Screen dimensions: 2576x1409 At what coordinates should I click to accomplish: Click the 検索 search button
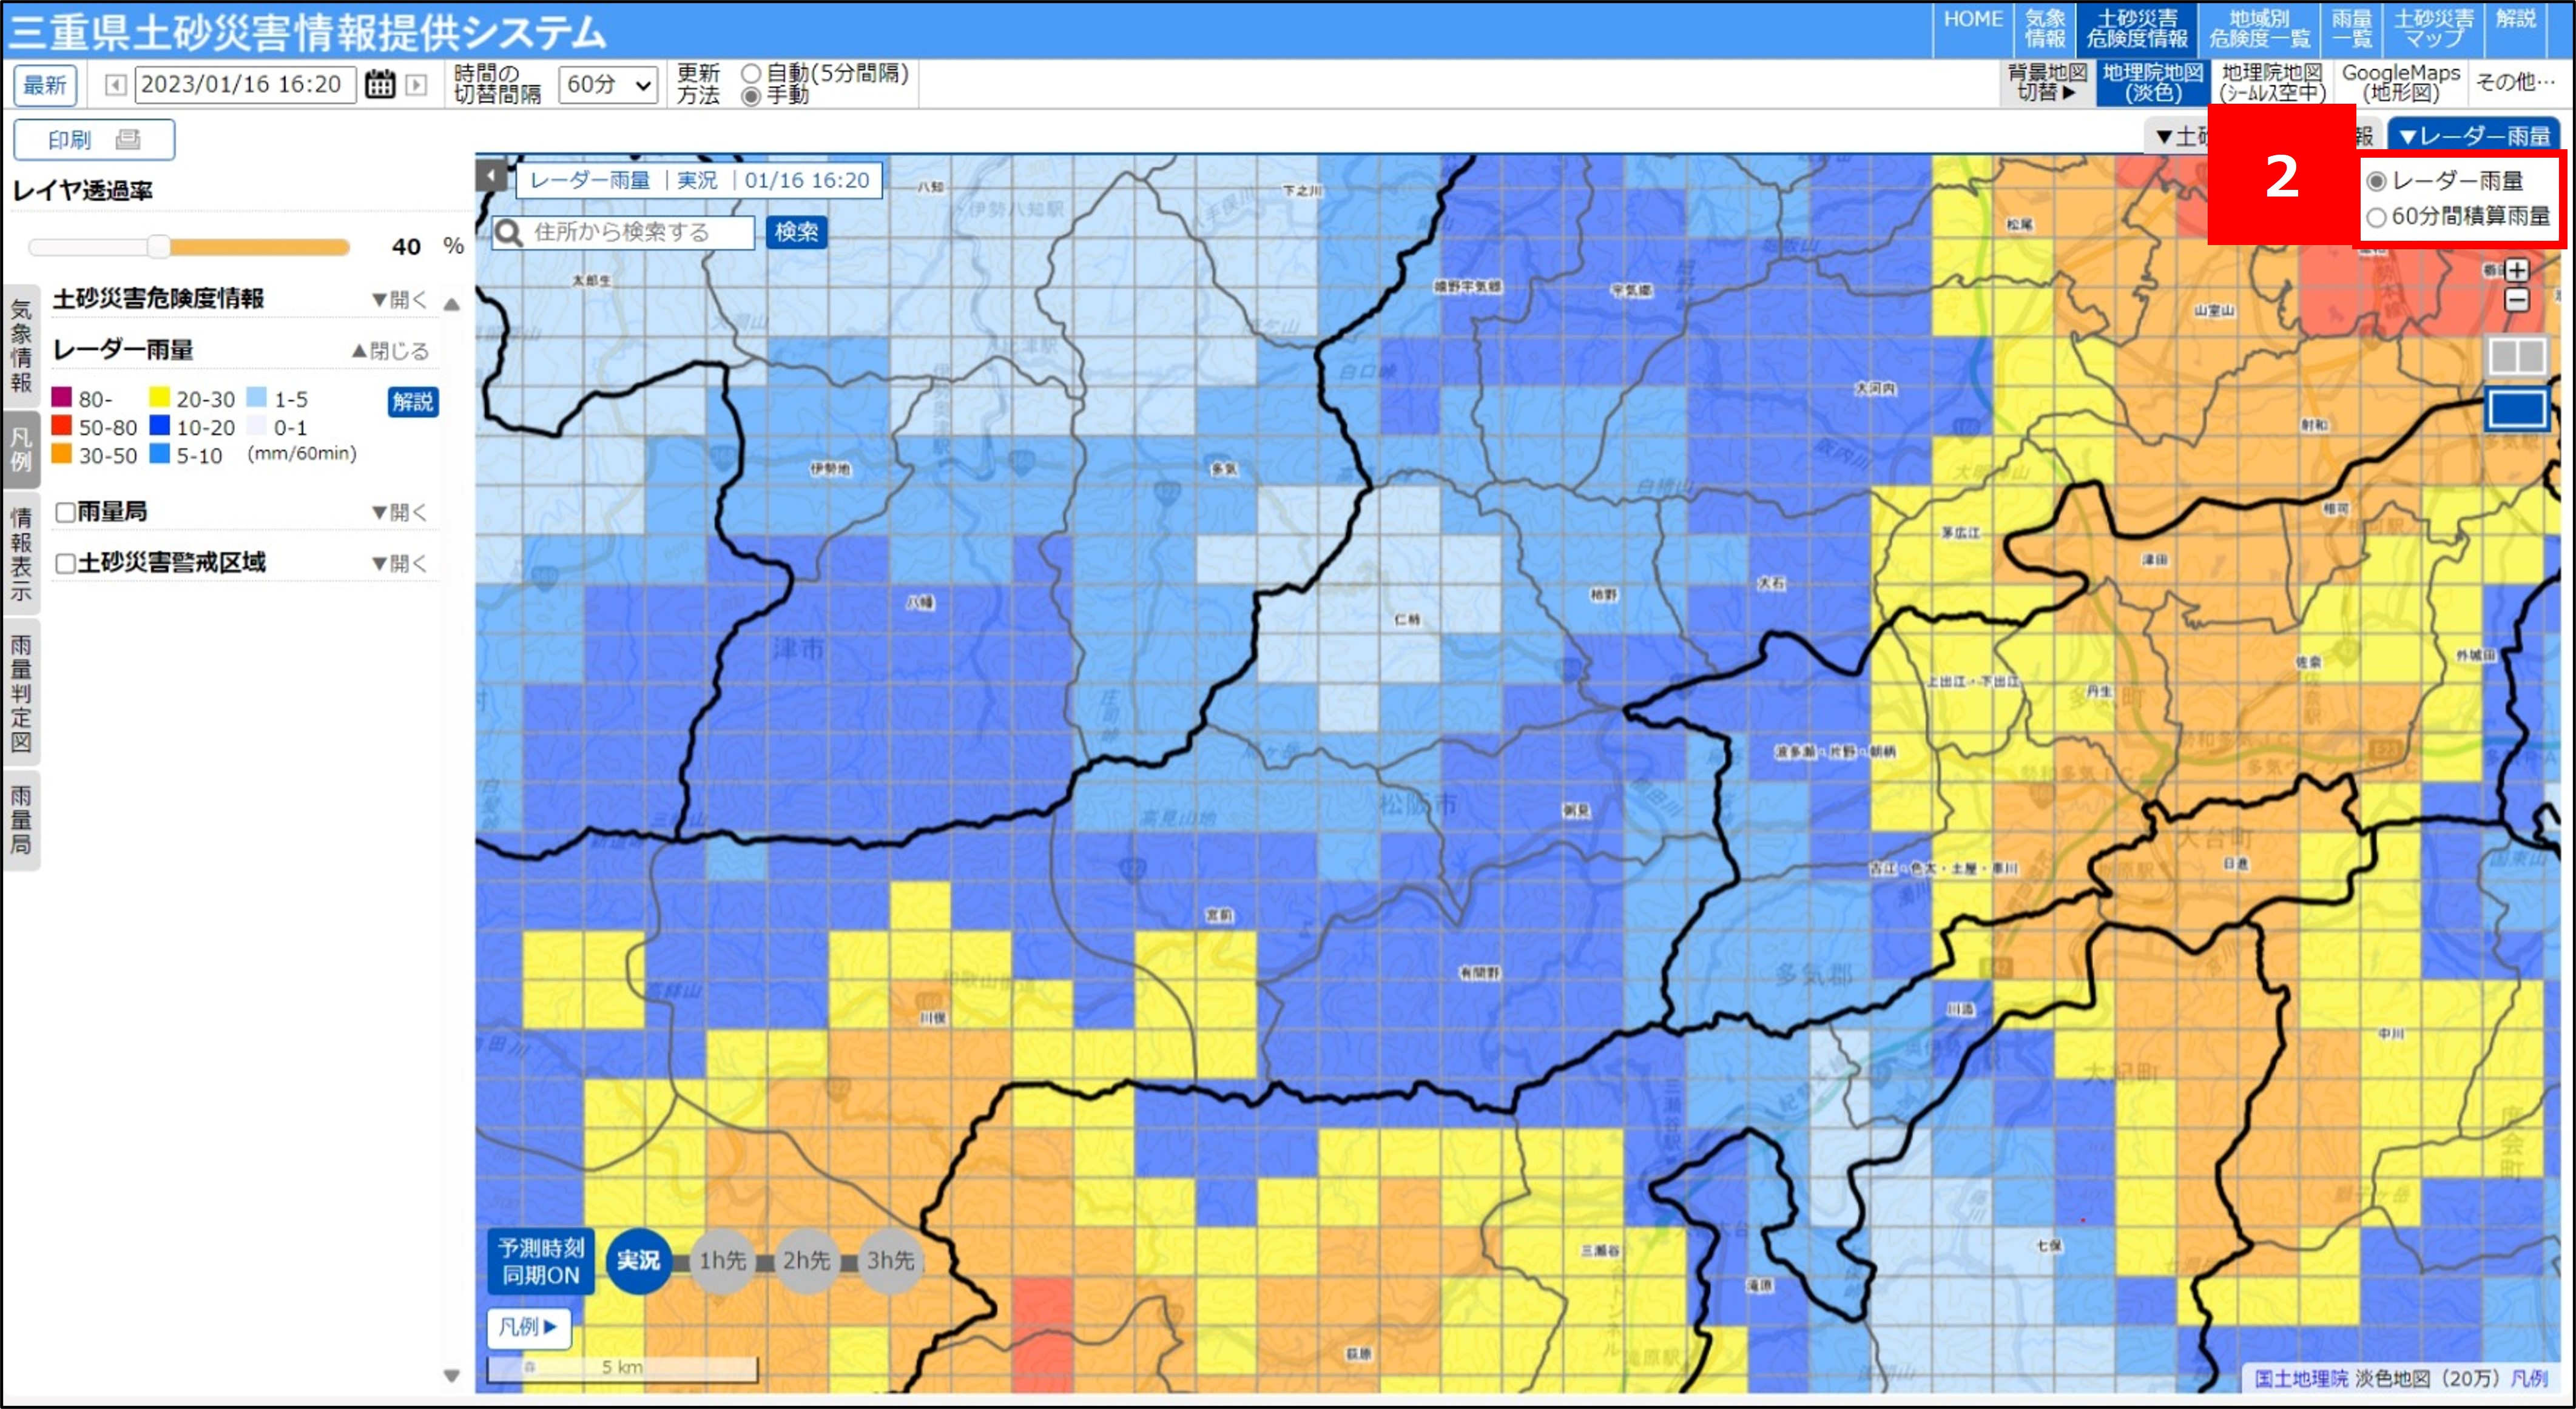tap(797, 232)
